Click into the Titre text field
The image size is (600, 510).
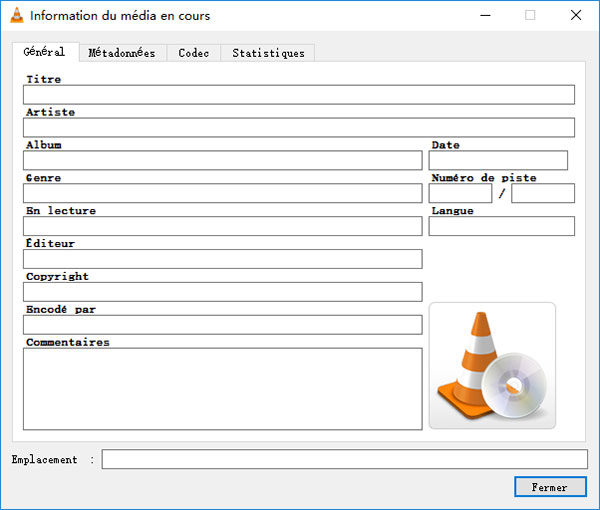pyautogui.click(x=298, y=95)
